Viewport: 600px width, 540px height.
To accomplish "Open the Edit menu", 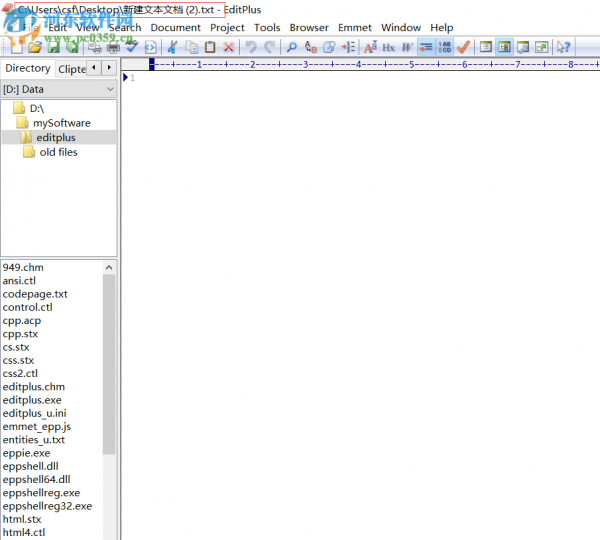I will [x=57, y=28].
